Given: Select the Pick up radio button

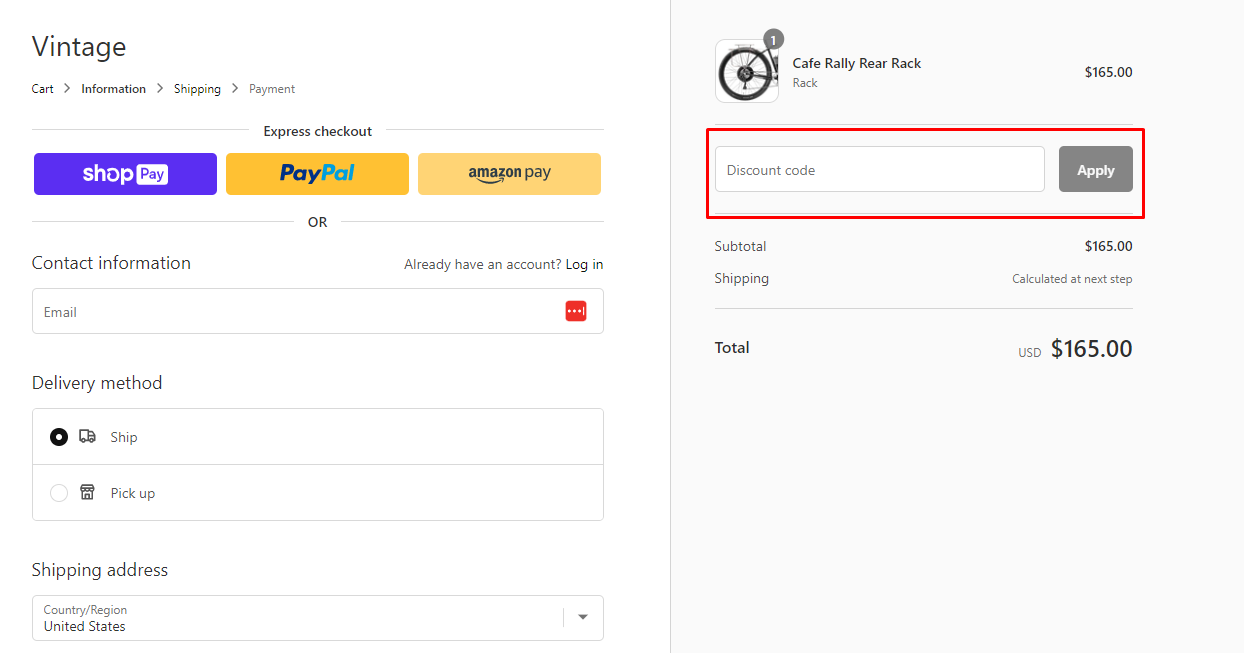Looking at the screenshot, I should tap(59, 493).
